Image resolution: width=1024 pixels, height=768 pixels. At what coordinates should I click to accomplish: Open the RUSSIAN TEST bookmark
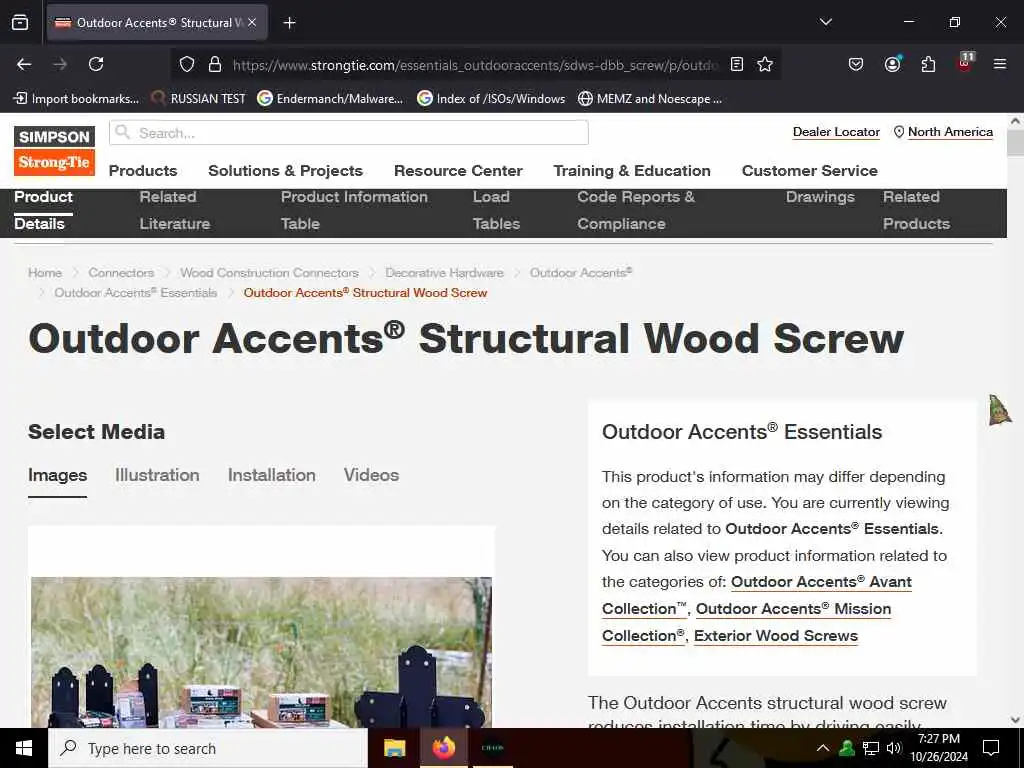199,99
